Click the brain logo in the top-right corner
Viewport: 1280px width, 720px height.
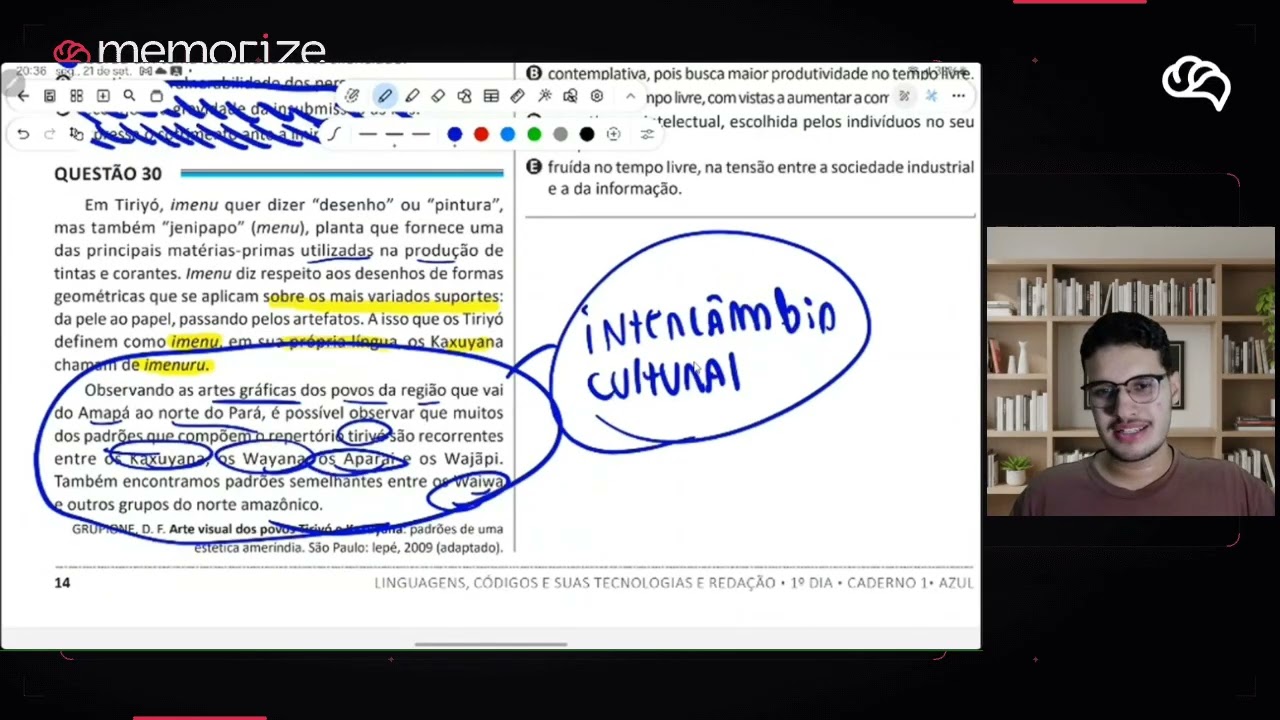click(x=1196, y=84)
